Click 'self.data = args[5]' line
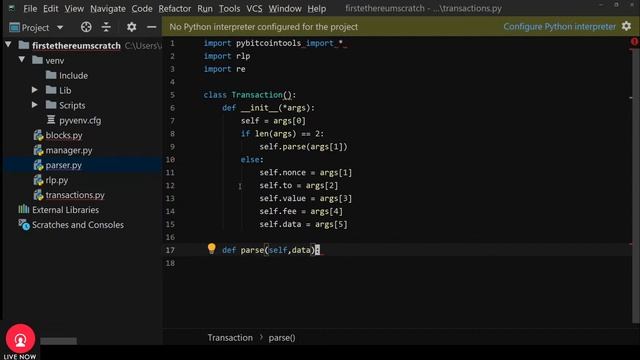Image resolution: width=640 pixels, height=360 pixels. point(303,224)
